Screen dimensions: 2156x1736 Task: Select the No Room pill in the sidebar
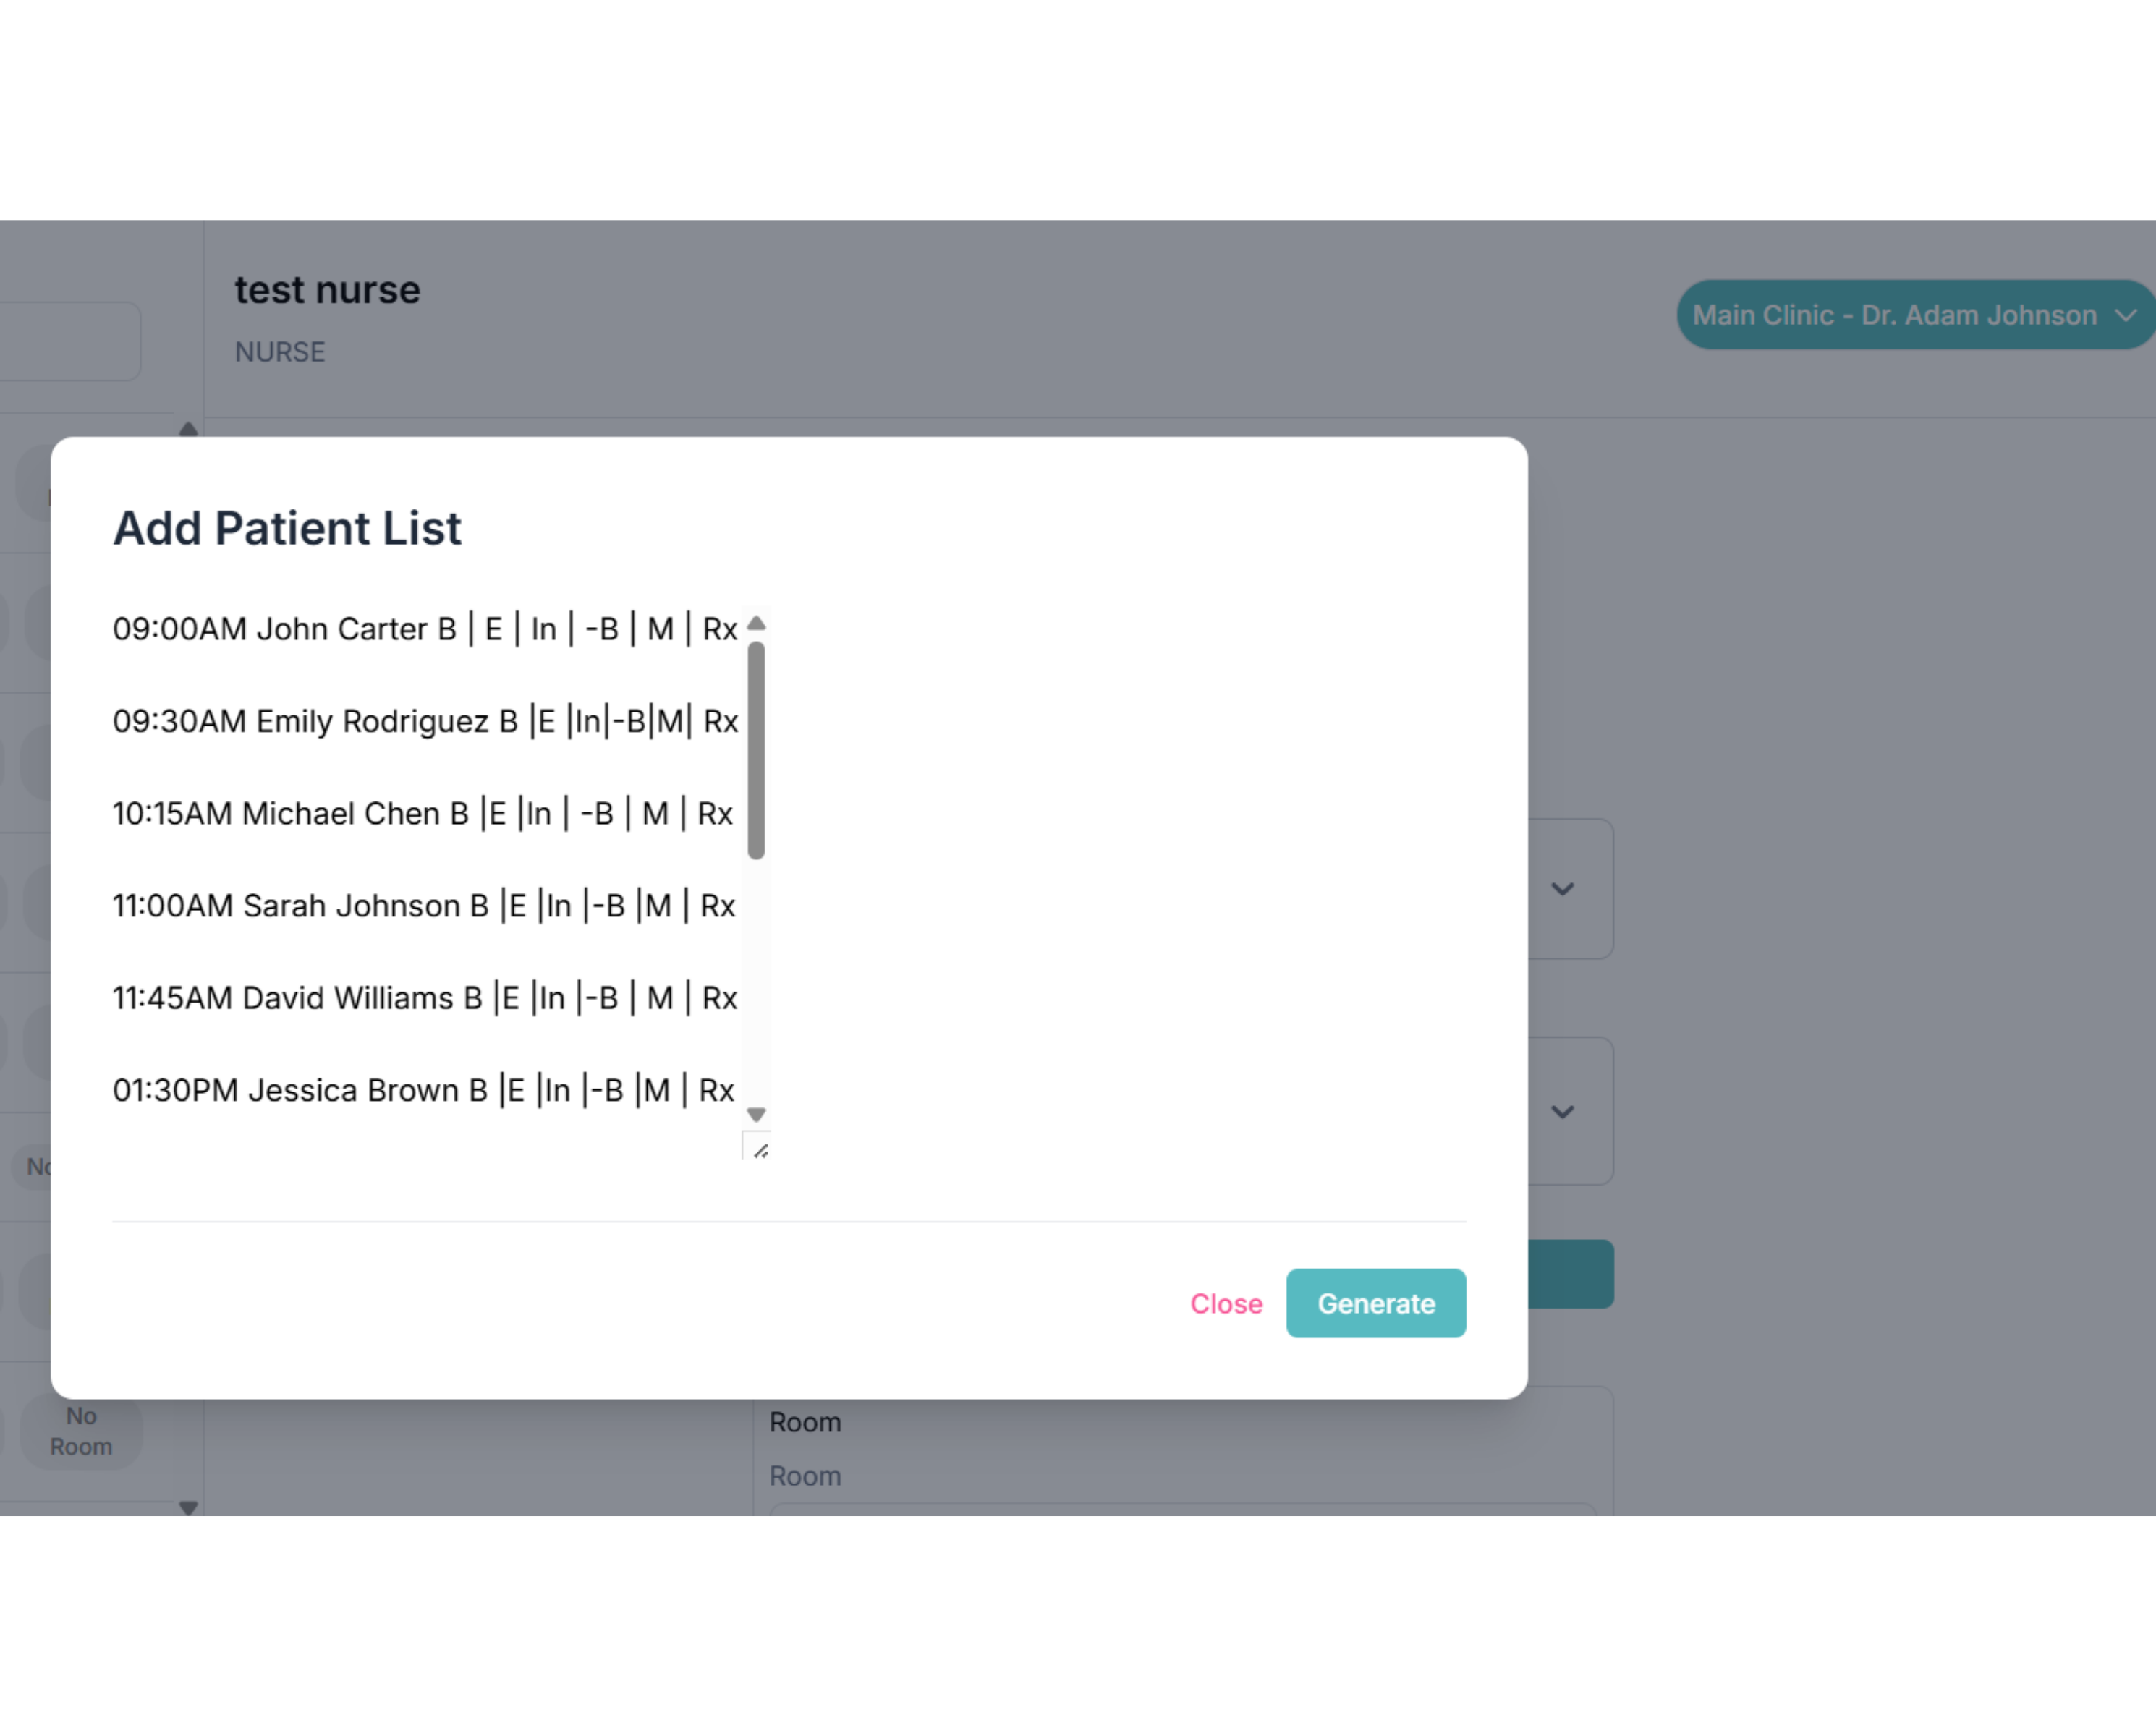point(81,1431)
